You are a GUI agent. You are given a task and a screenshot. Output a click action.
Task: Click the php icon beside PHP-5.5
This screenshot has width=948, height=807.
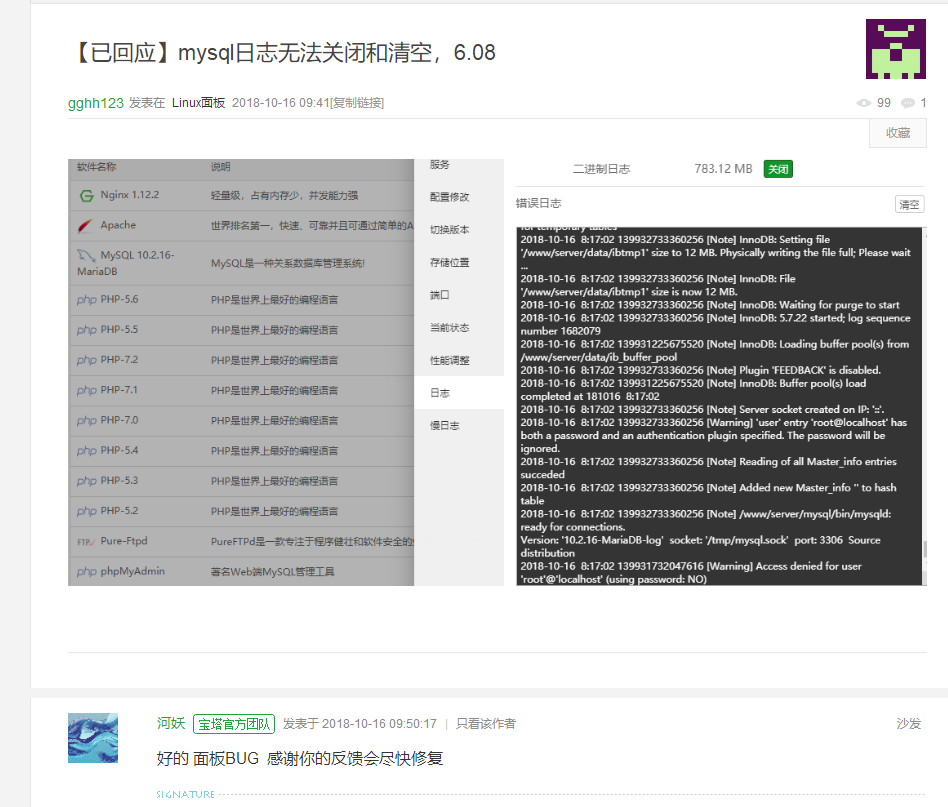click(86, 330)
